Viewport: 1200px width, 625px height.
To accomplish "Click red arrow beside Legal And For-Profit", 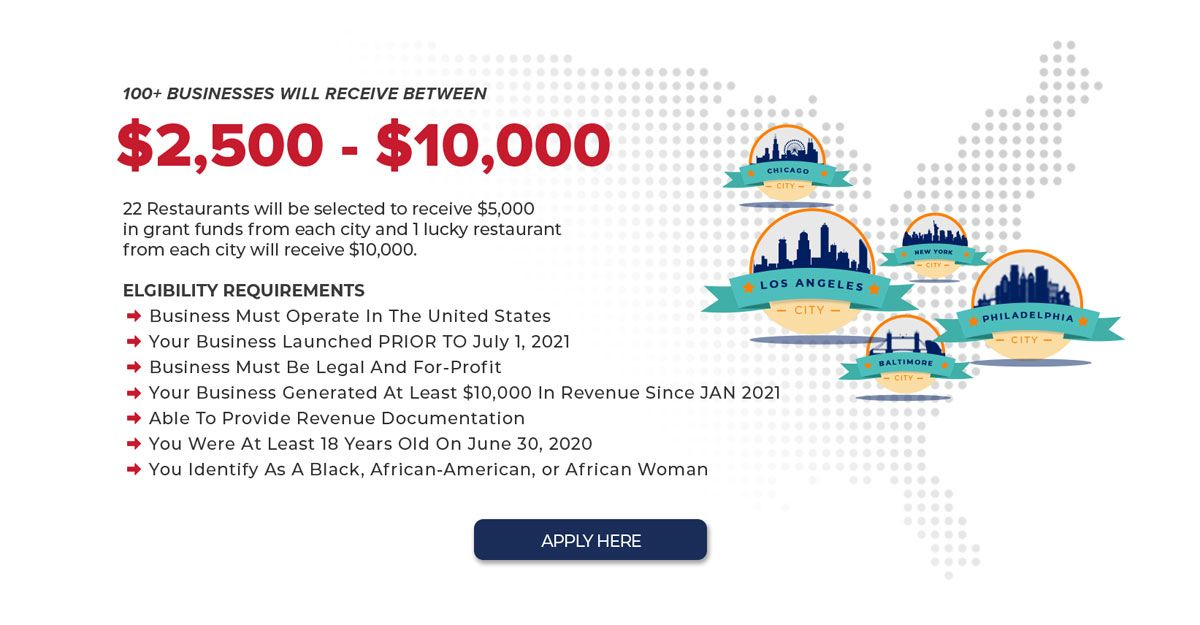I will [x=133, y=368].
